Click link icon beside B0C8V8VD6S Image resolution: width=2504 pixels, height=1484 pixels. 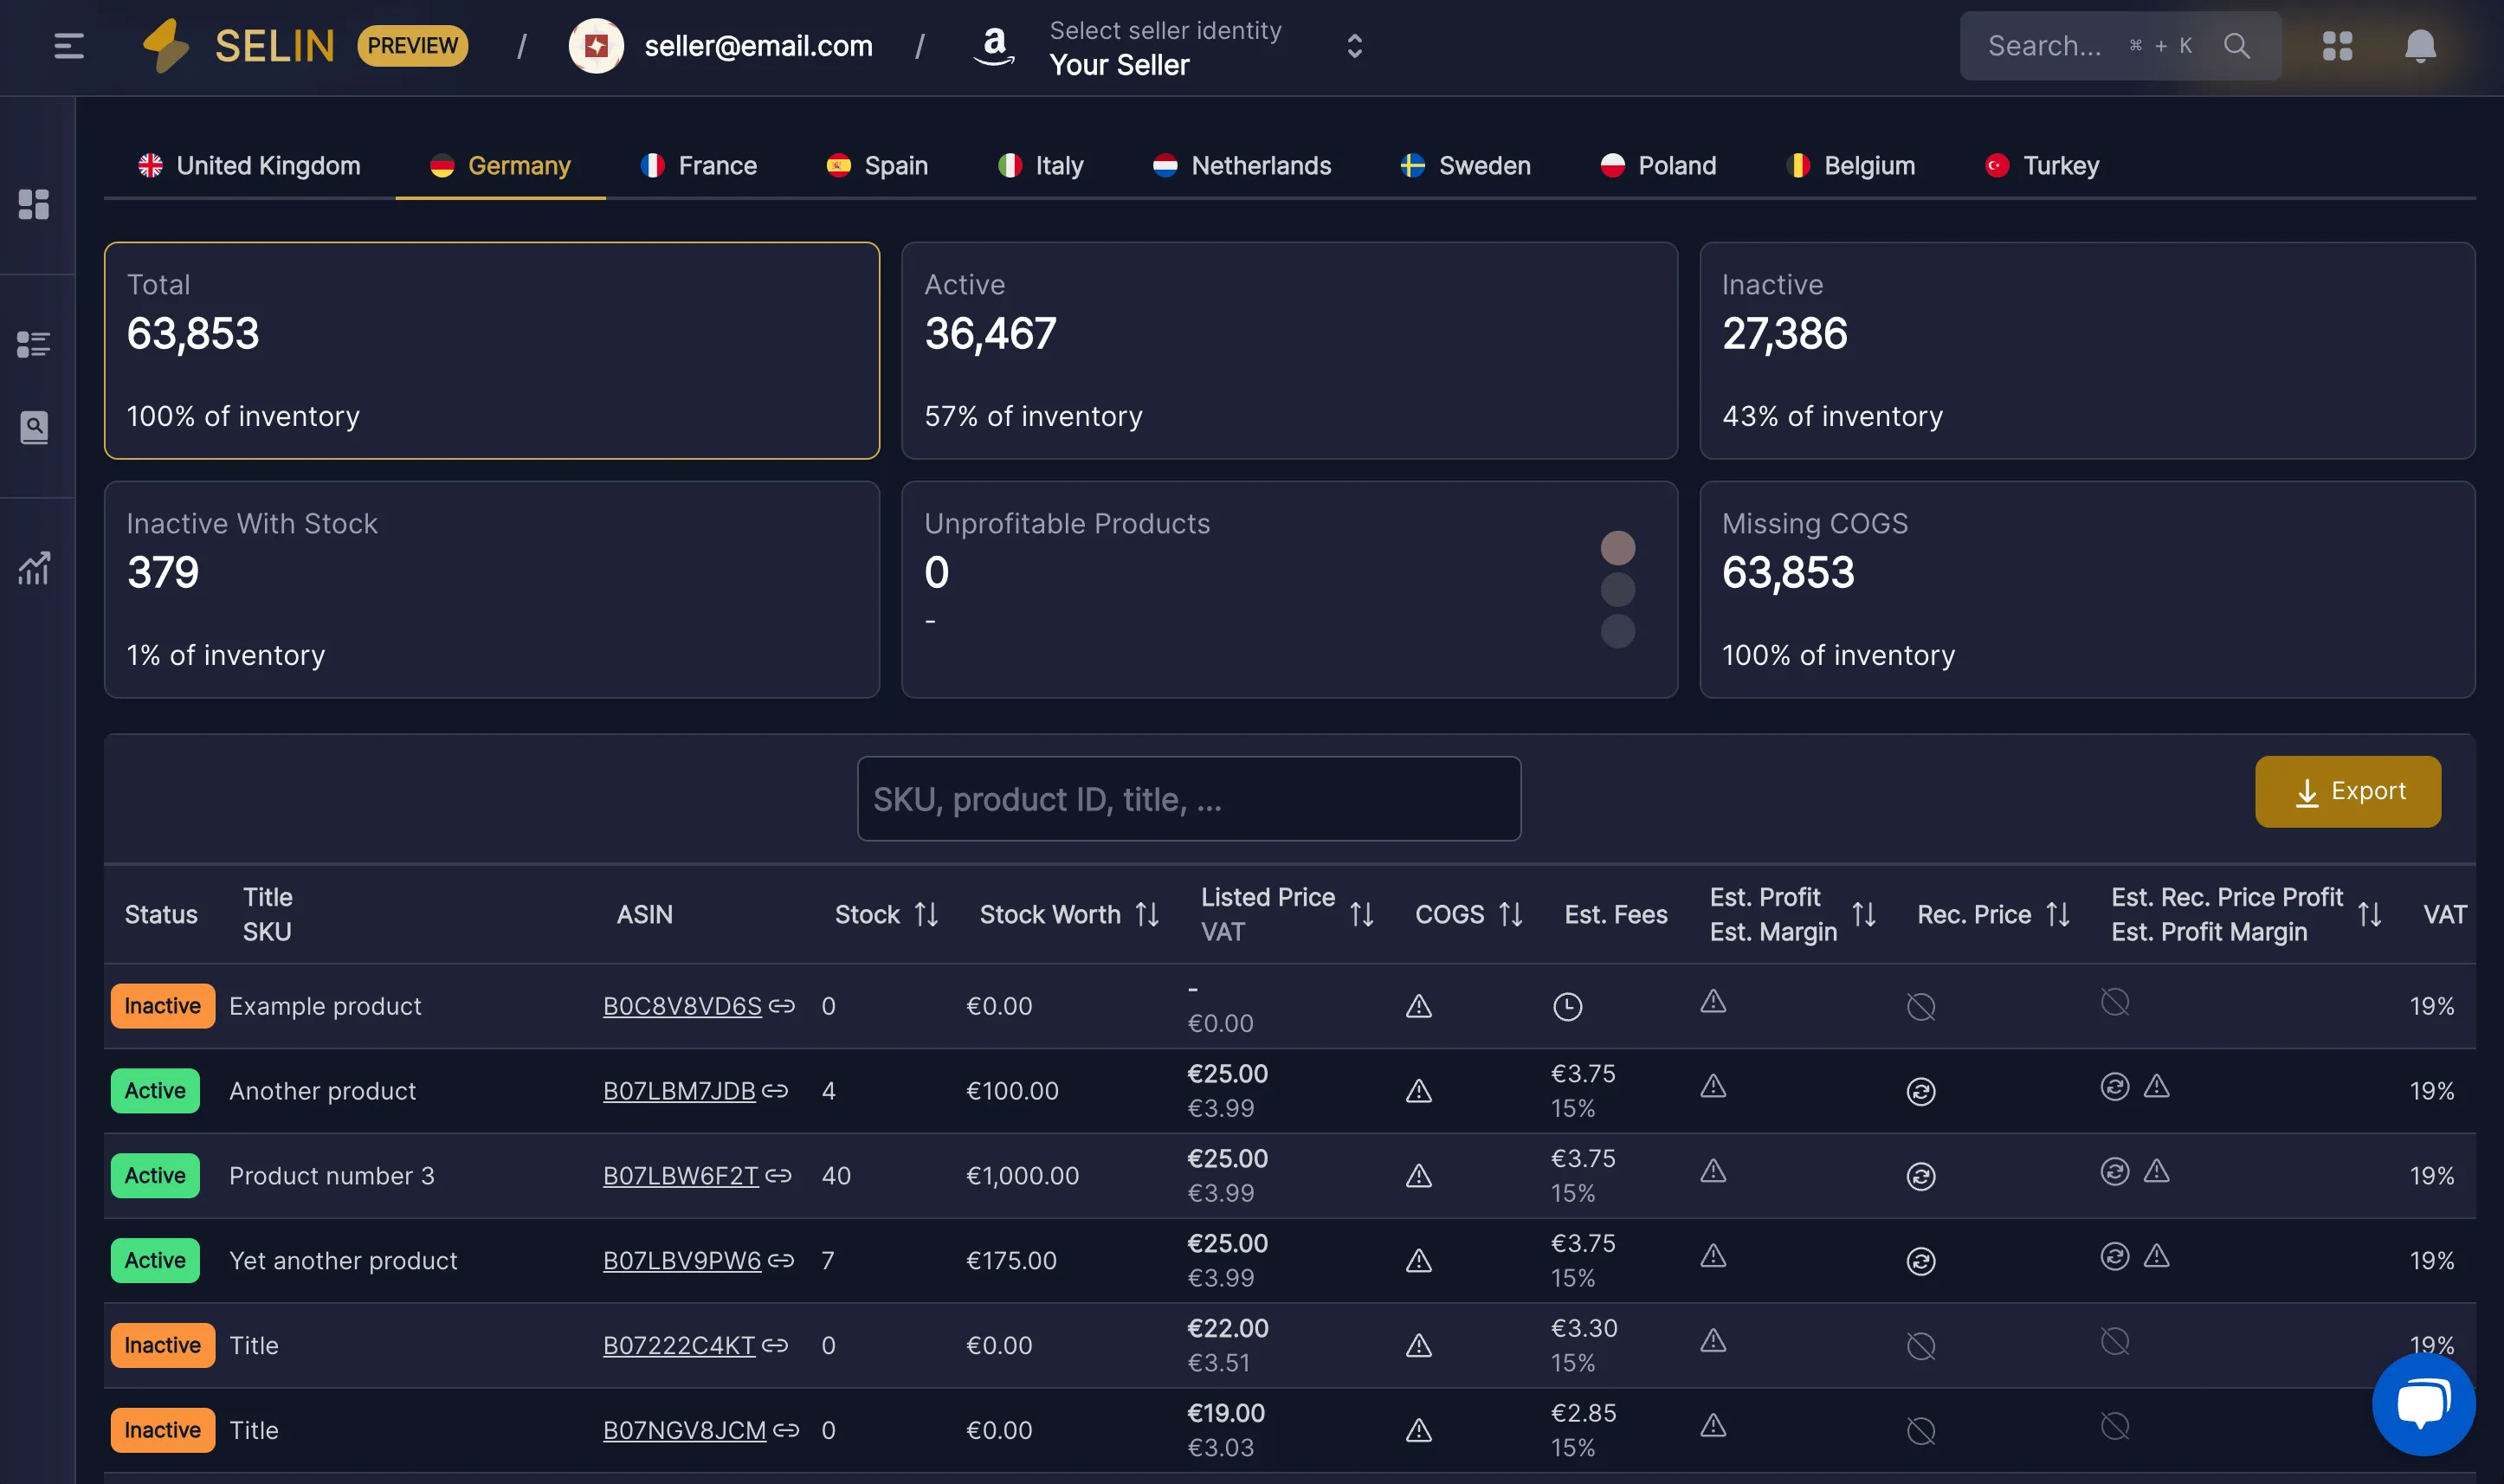(782, 1006)
